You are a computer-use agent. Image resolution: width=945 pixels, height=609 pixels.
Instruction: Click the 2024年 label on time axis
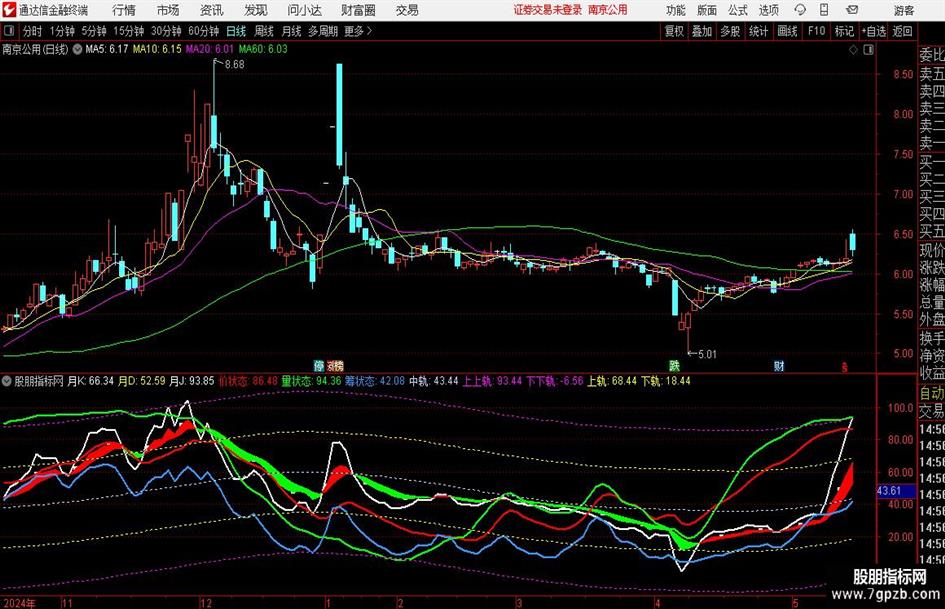pos(19,603)
